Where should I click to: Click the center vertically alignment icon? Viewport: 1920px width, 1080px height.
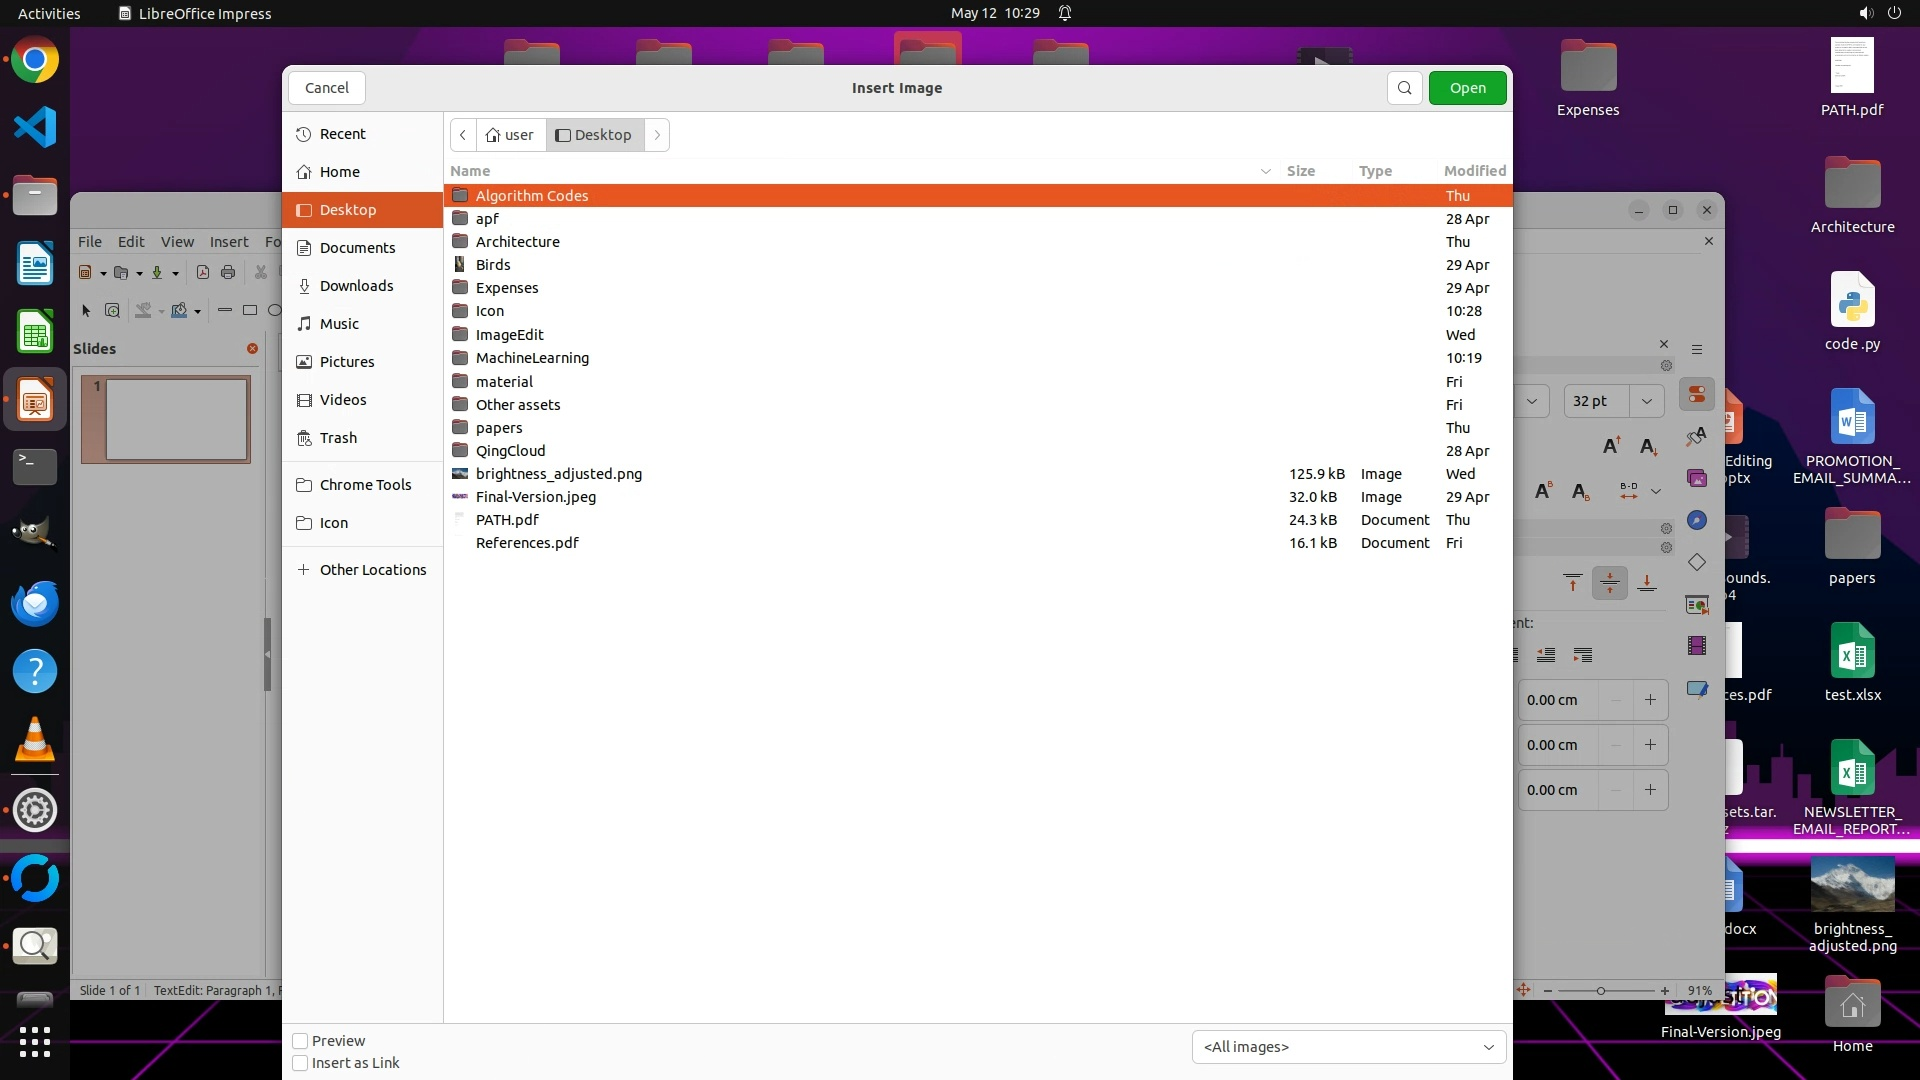tap(1609, 583)
